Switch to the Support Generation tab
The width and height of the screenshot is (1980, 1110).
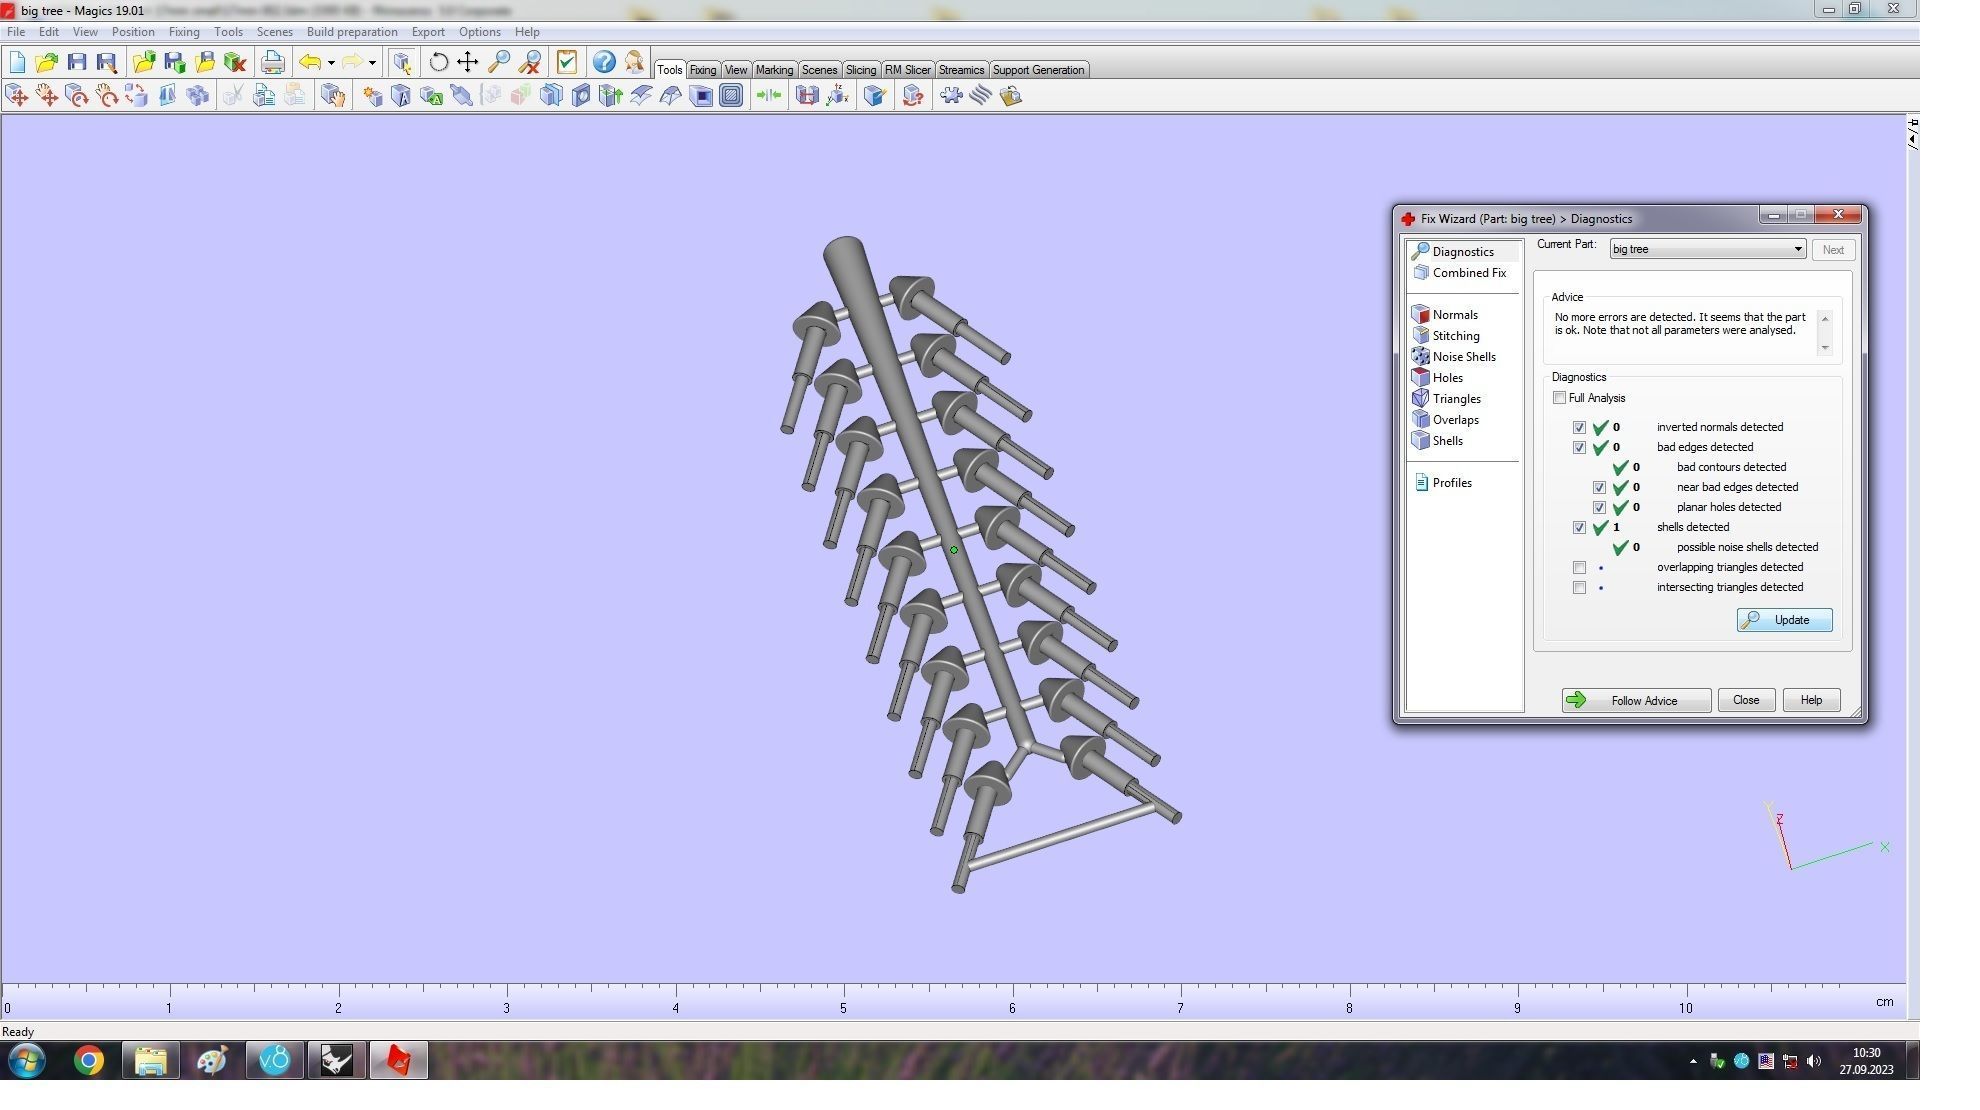click(1037, 70)
